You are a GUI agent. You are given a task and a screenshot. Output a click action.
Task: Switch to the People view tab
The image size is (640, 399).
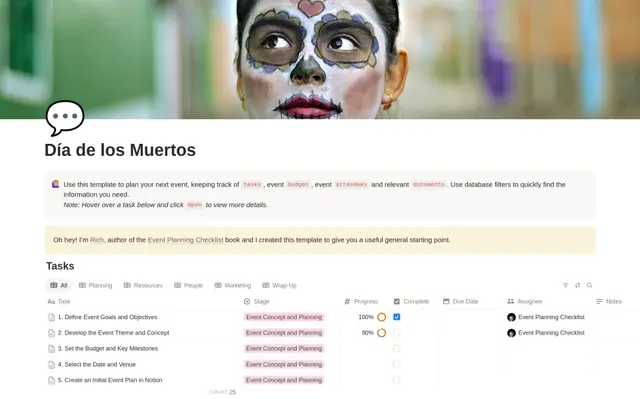(189, 285)
